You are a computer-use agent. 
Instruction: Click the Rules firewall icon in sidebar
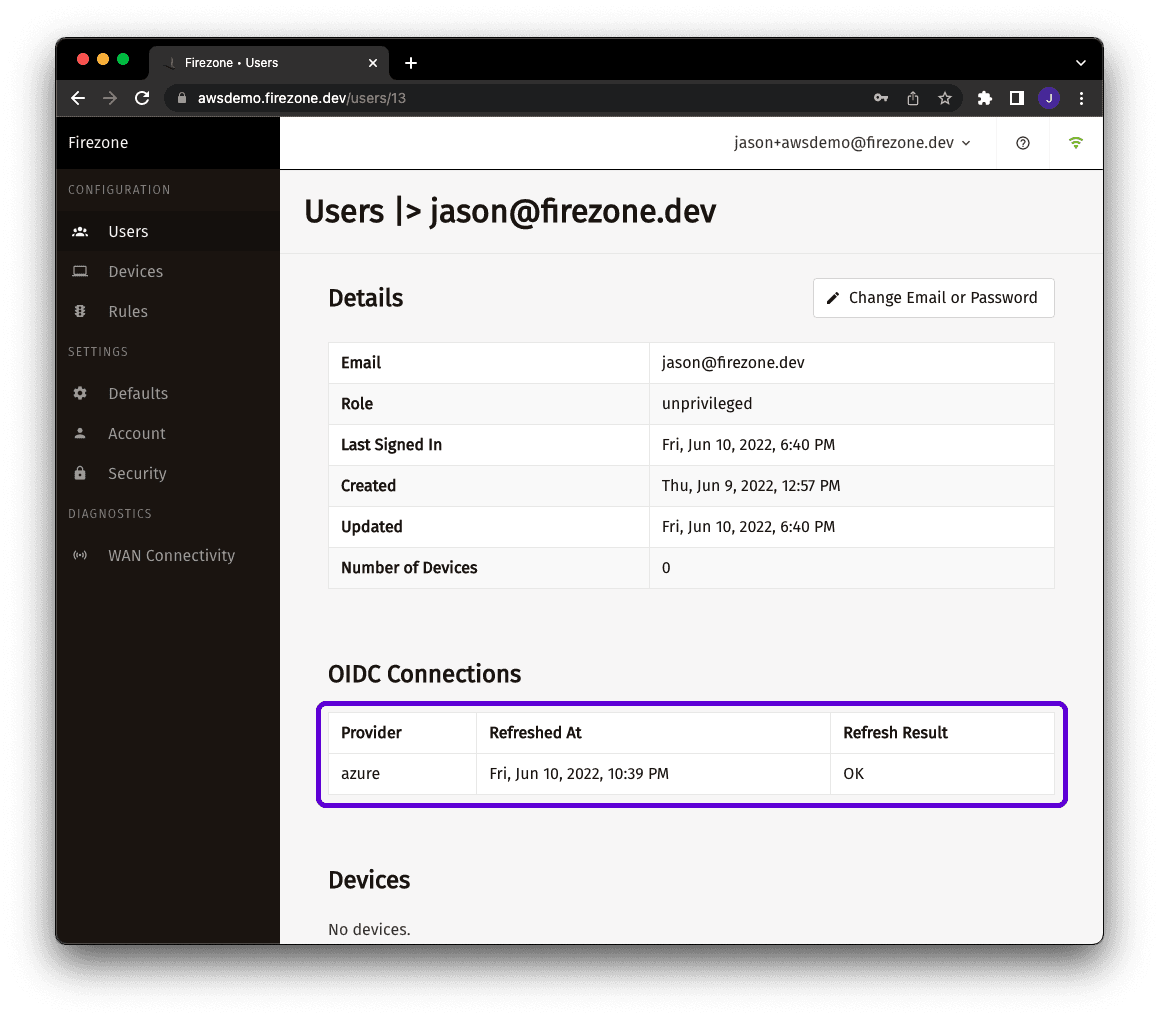(x=80, y=311)
